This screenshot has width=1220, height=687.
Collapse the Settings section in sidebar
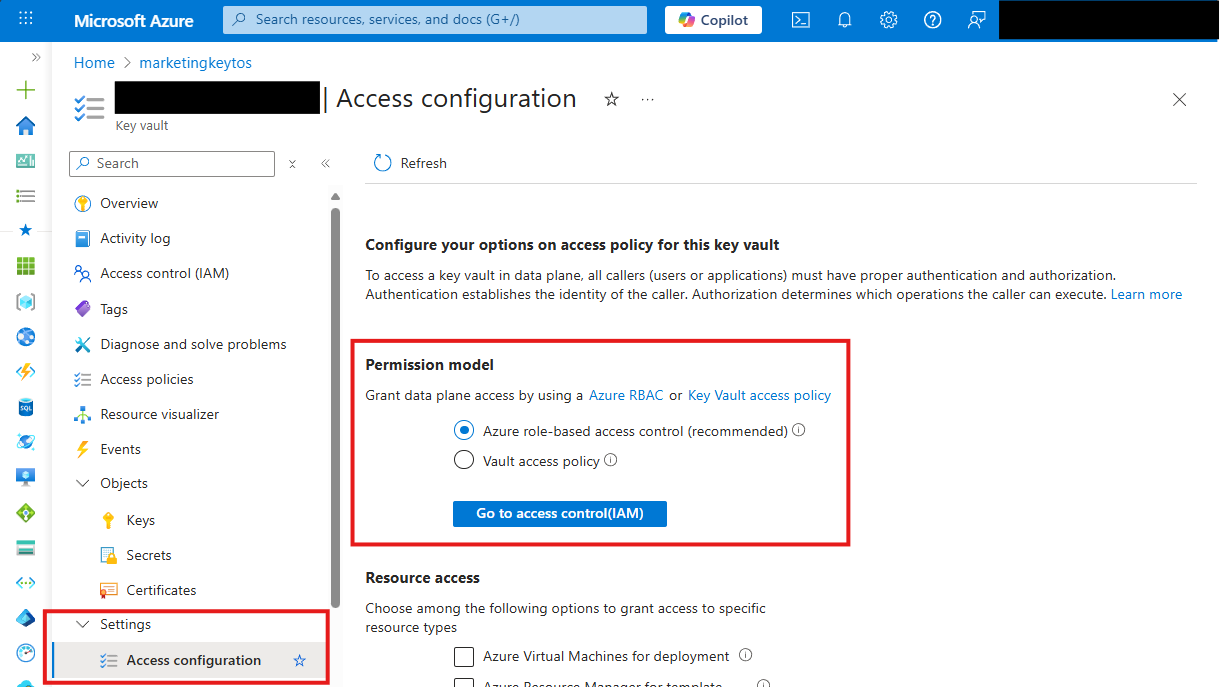83,625
